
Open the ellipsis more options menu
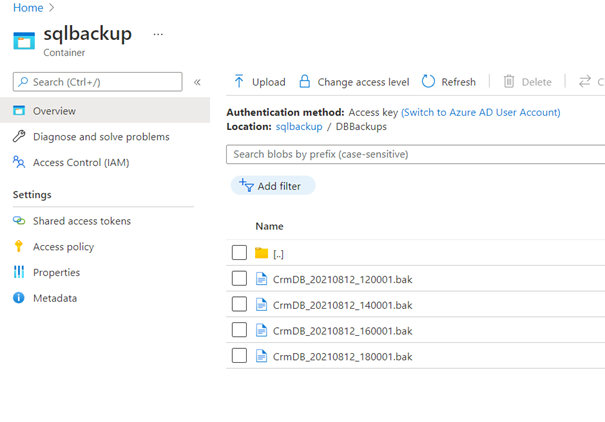click(x=158, y=34)
